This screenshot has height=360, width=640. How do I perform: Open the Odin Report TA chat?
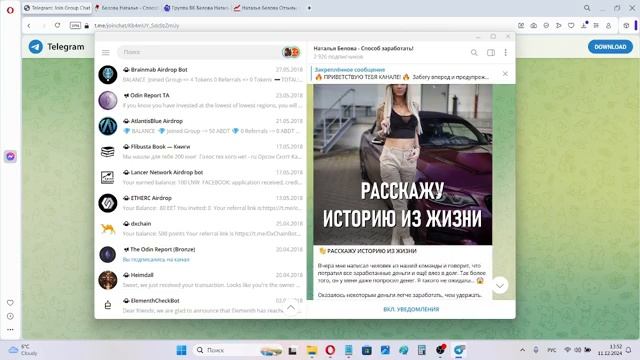pyautogui.click(x=200, y=100)
